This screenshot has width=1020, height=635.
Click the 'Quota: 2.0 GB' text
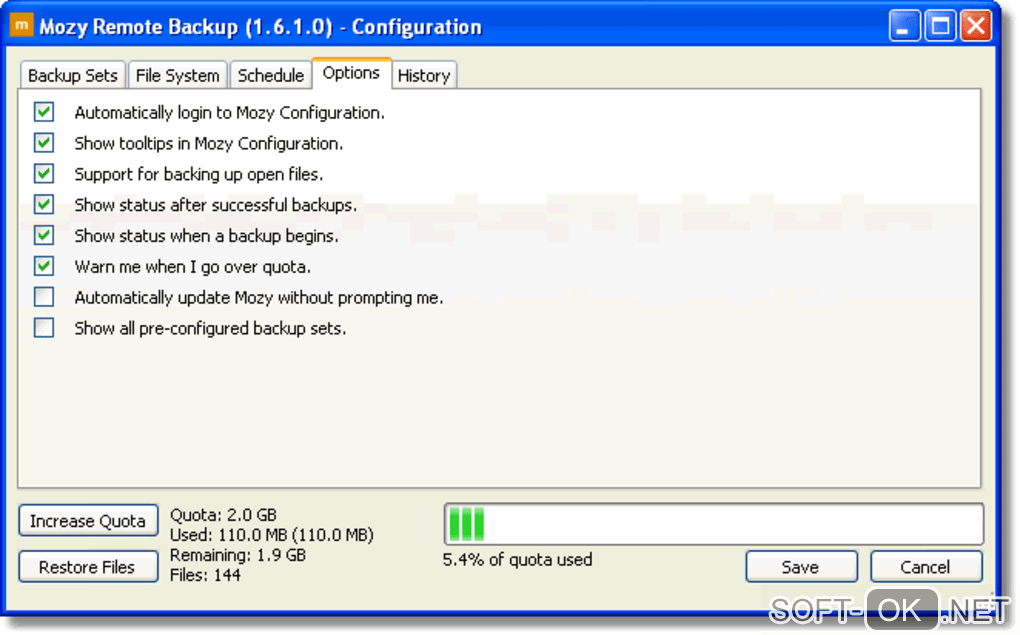tap(223, 515)
